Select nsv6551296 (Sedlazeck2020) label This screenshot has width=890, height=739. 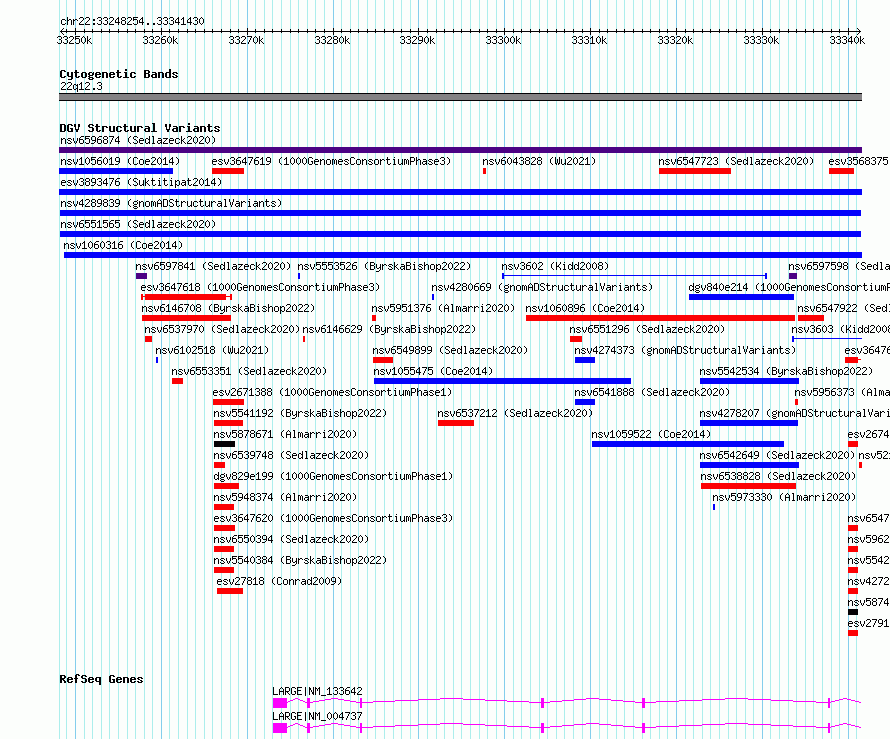click(x=647, y=329)
